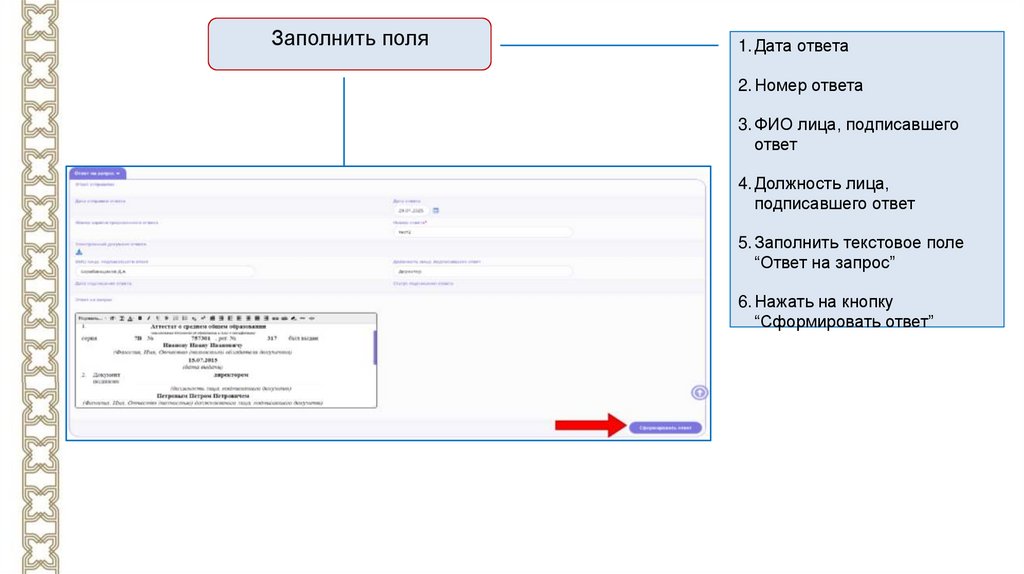The image size is (1024, 574).
Task: Click list item «Должность лица, подписавшего ответ»
Action: 835,193
